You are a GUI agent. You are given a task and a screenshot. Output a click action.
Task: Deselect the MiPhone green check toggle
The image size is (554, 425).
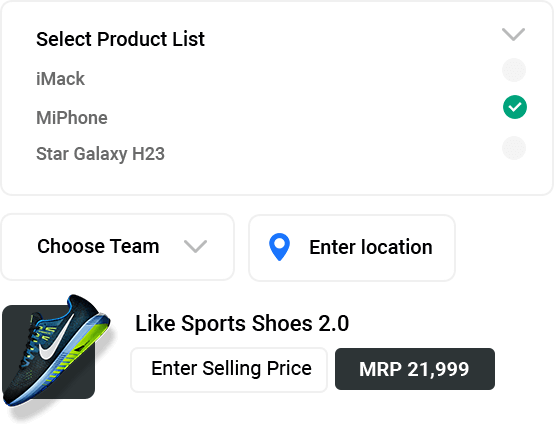(515, 107)
